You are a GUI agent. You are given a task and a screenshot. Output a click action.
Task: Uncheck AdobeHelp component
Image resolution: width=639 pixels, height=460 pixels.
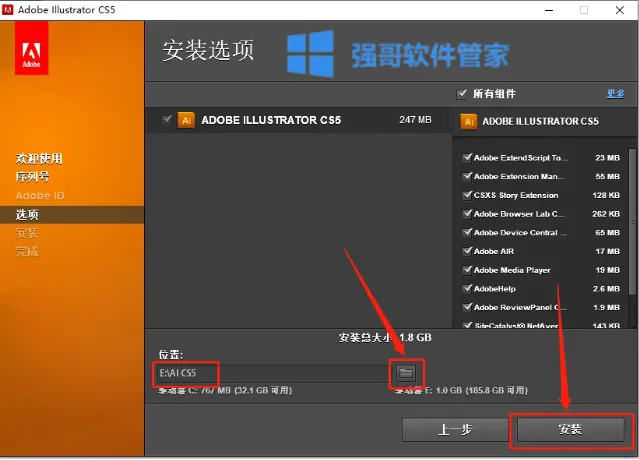(x=467, y=289)
